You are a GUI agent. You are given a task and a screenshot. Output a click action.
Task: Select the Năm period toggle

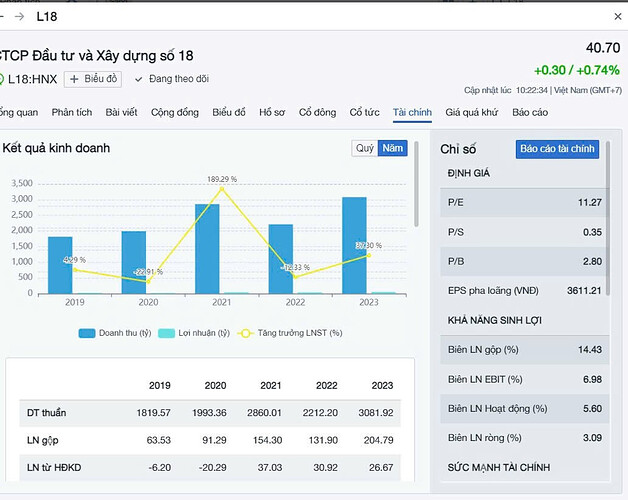(393, 148)
